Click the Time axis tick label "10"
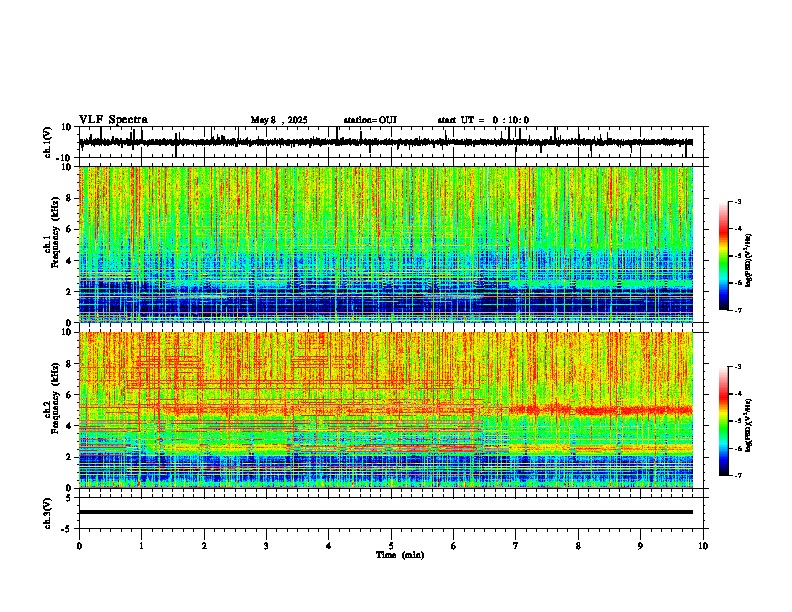Screen dimensions: 792x612 (x=703, y=546)
